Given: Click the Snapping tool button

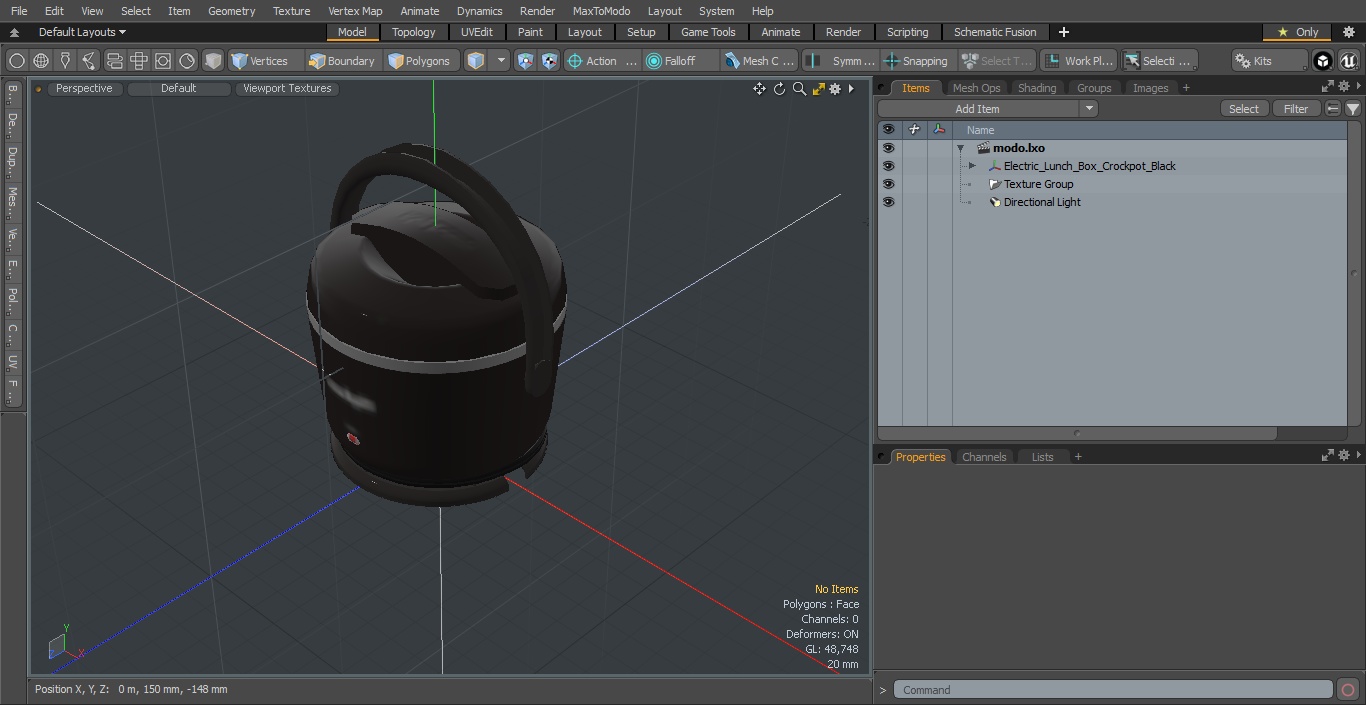Looking at the screenshot, I should click(916, 61).
